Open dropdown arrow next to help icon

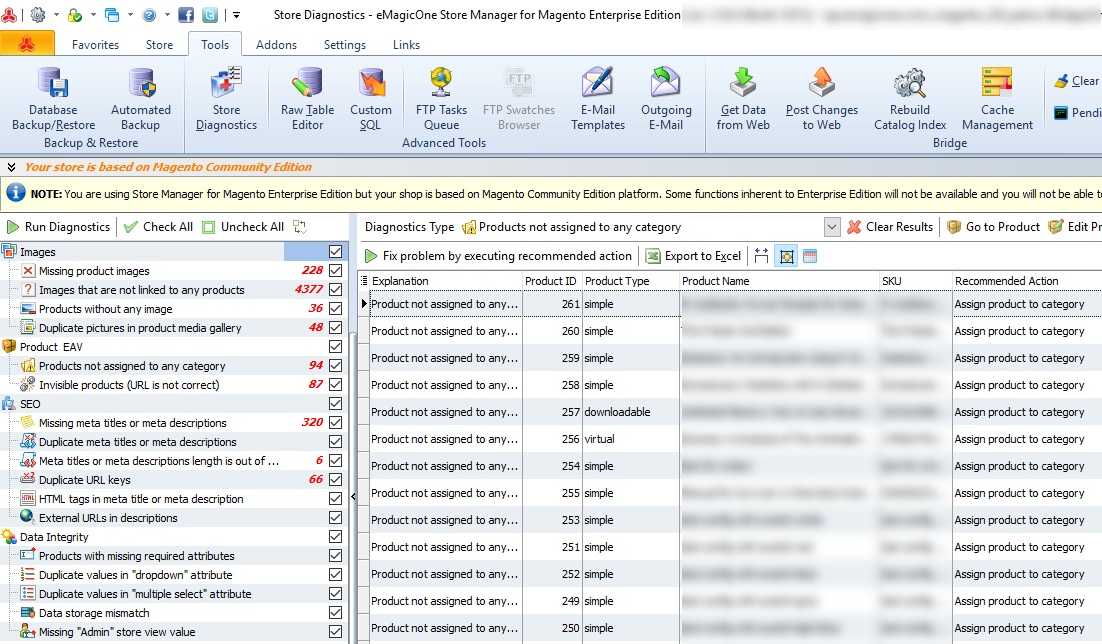[167, 15]
